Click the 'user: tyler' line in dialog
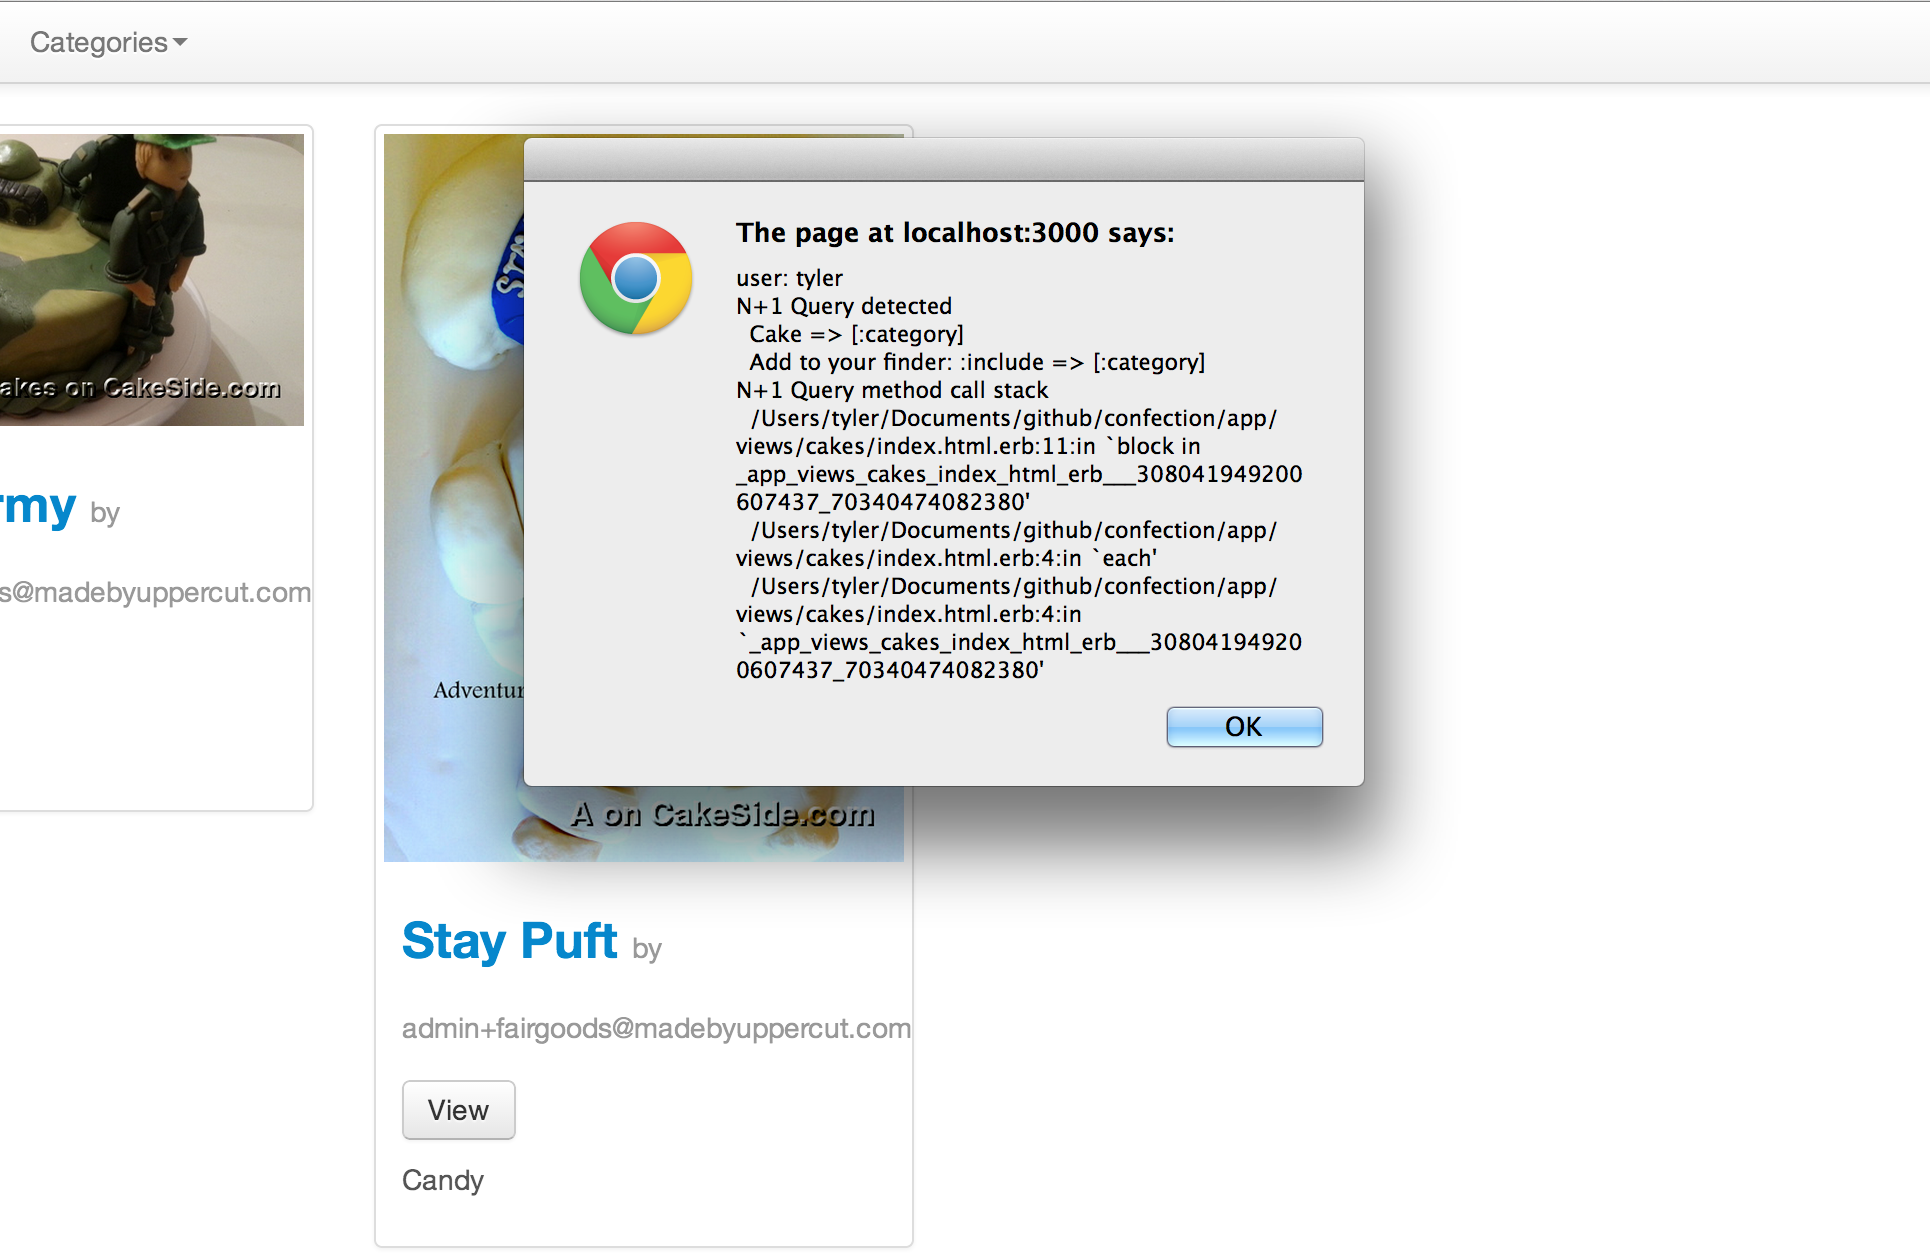 click(x=789, y=278)
